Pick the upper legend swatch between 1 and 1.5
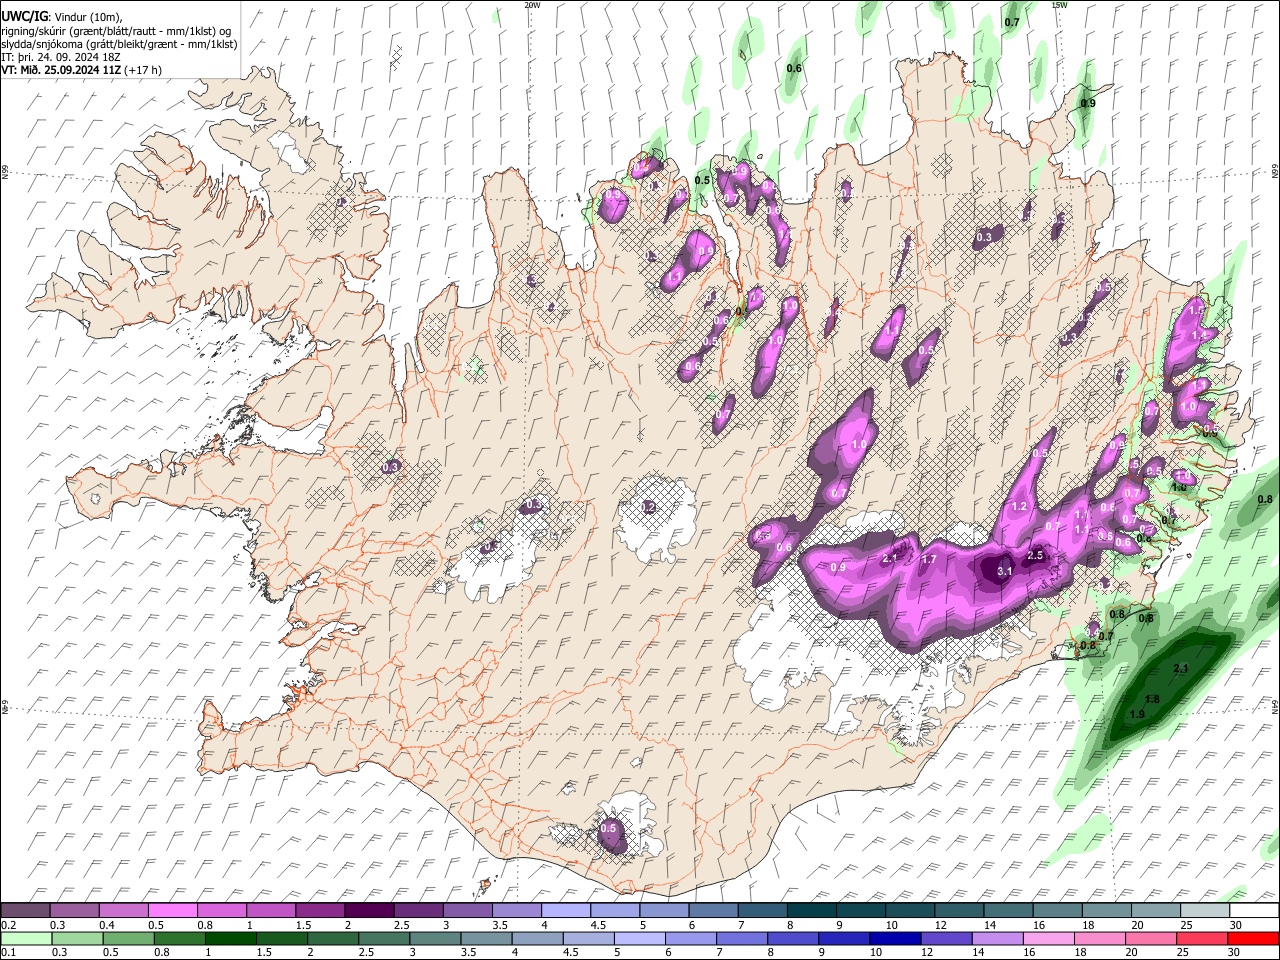1280x960 pixels. (x=271, y=910)
